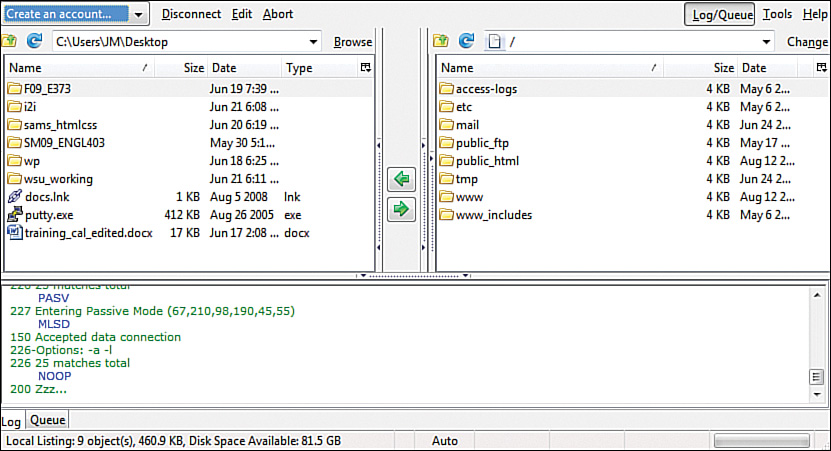
Task: Click the local Browse button
Action: pos(352,42)
